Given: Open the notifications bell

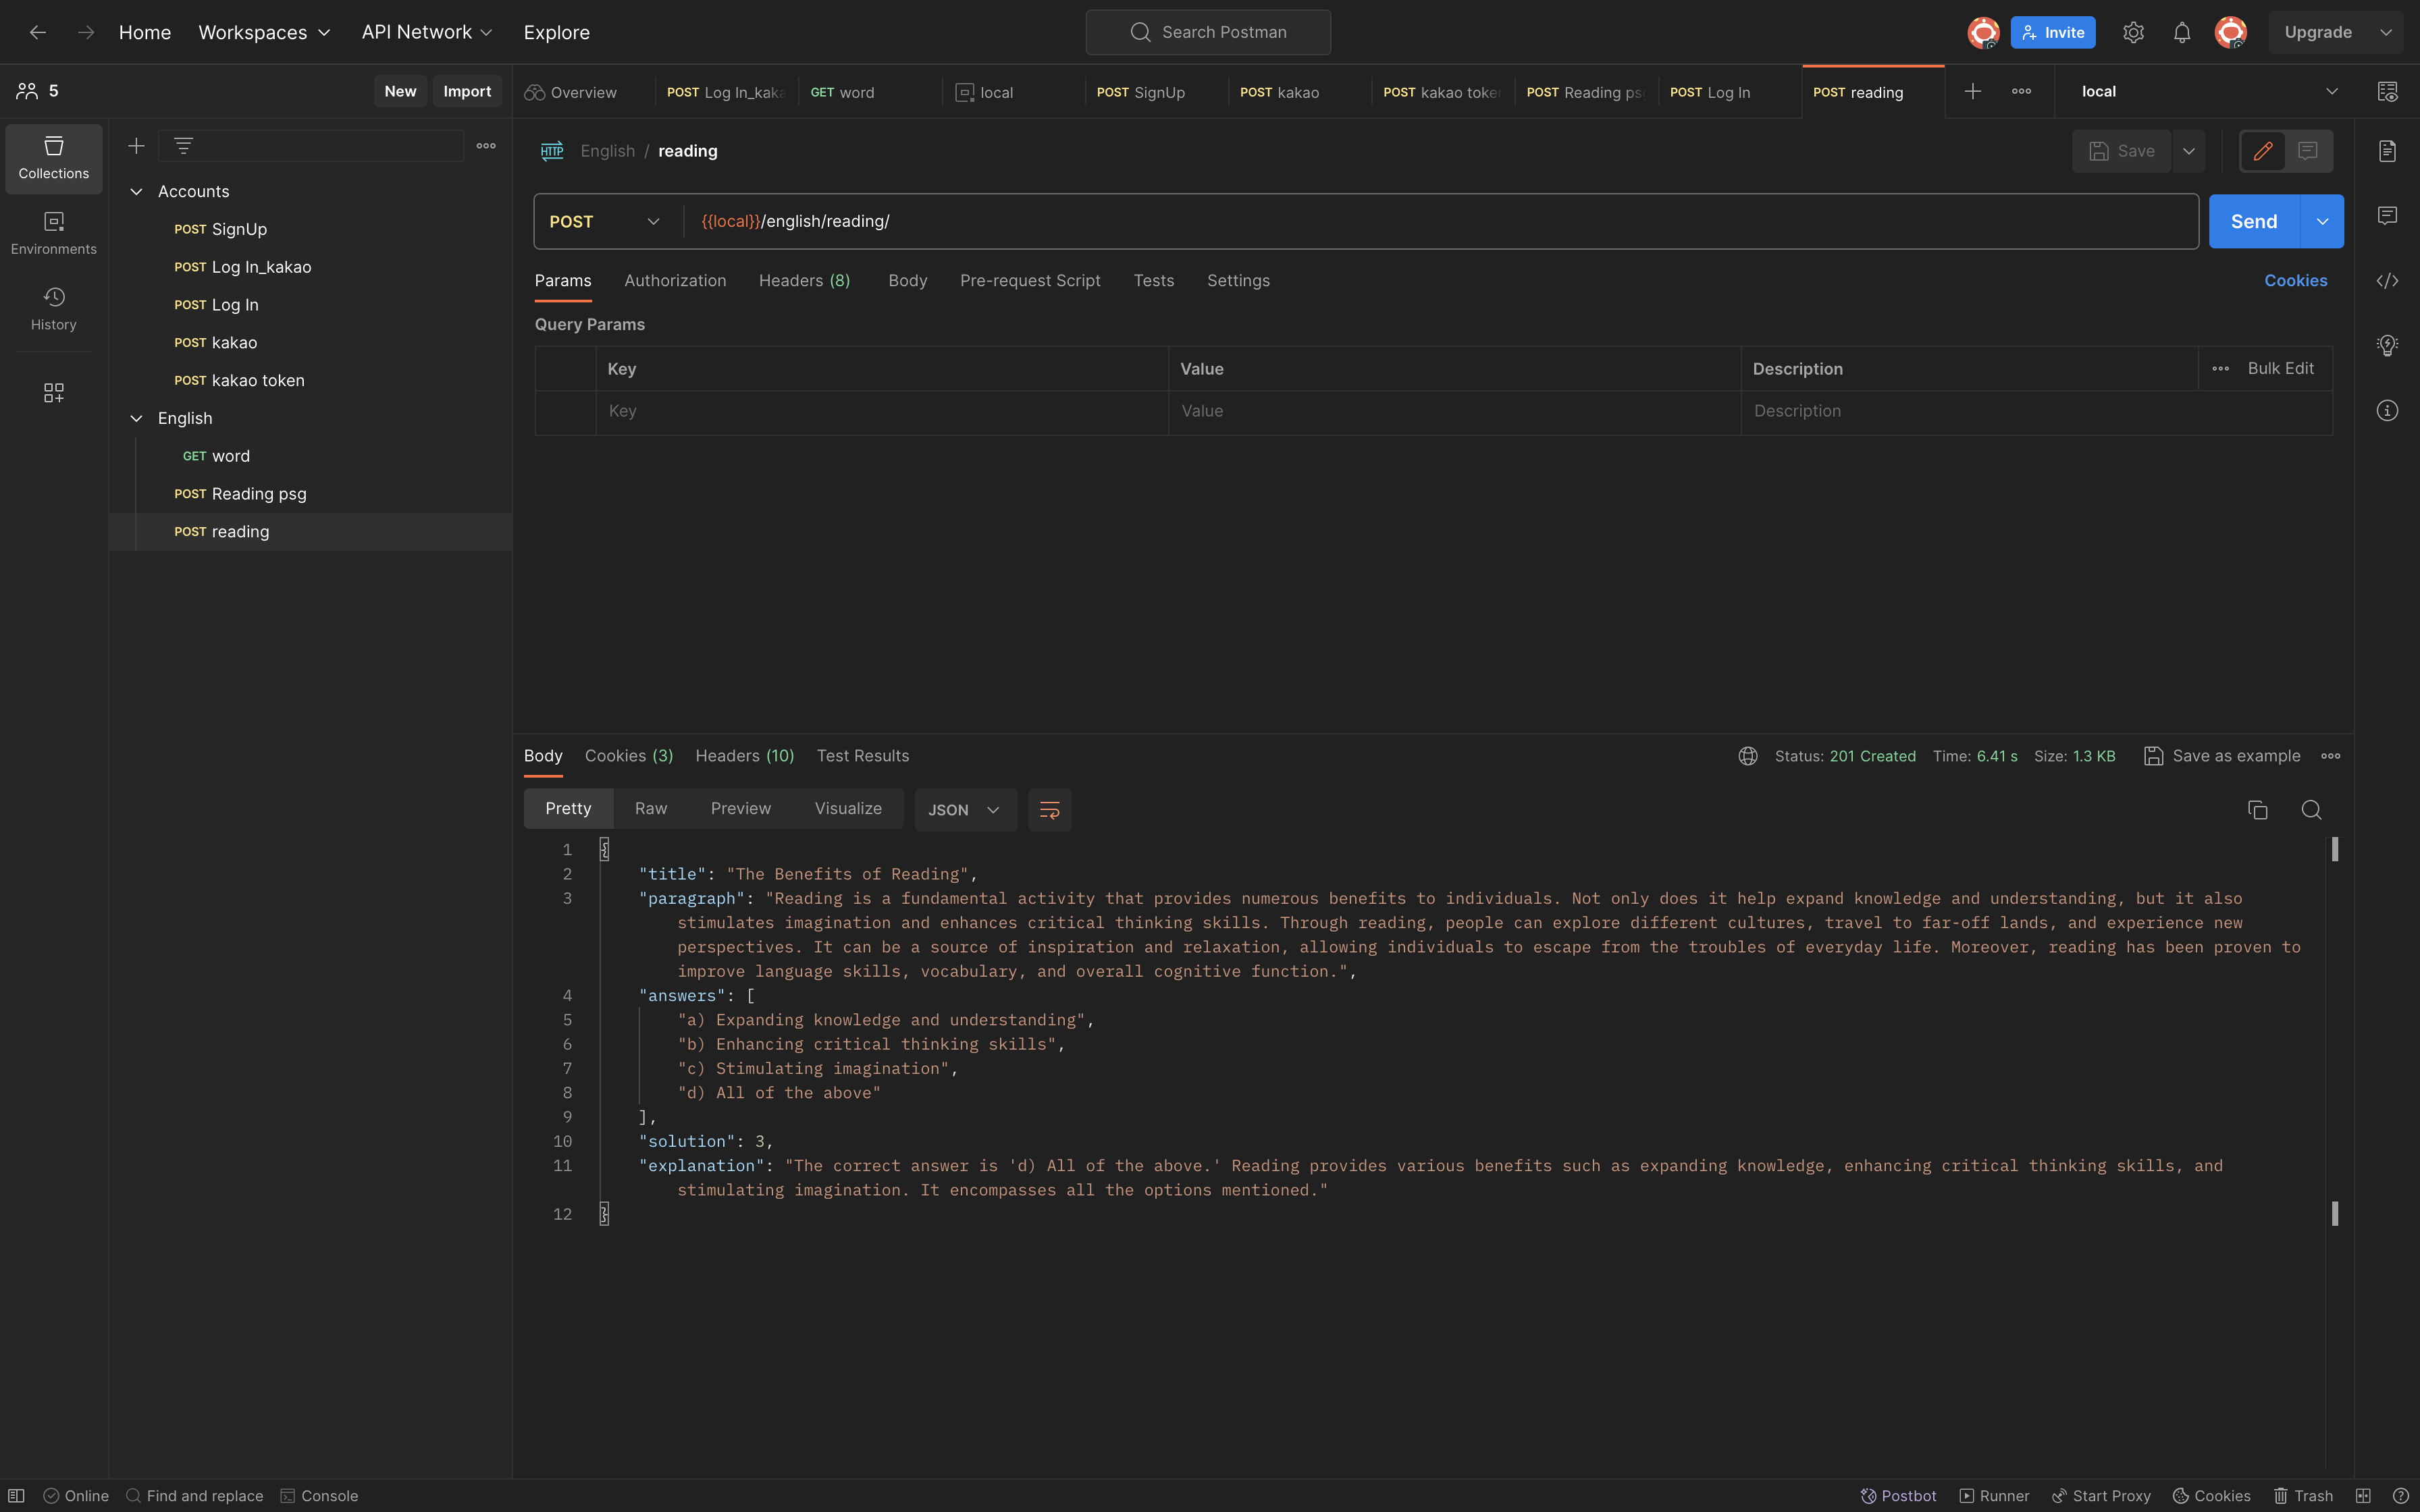Looking at the screenshot, I should coord(2182,32).
